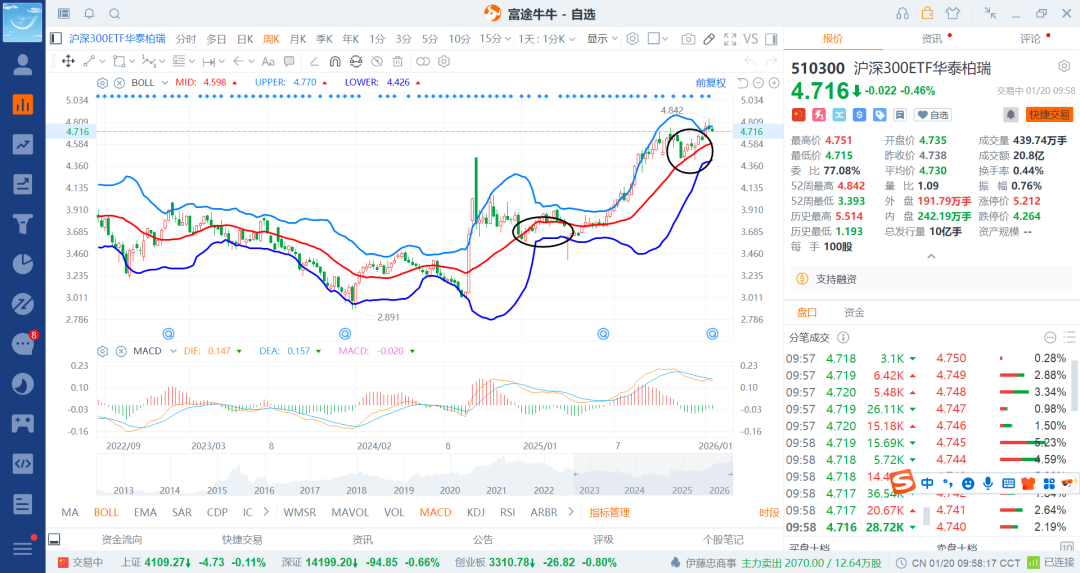This screenshot has width=1080, height=573.
Task: Switch to 评论 comments tab
Action: [1030, 39]
